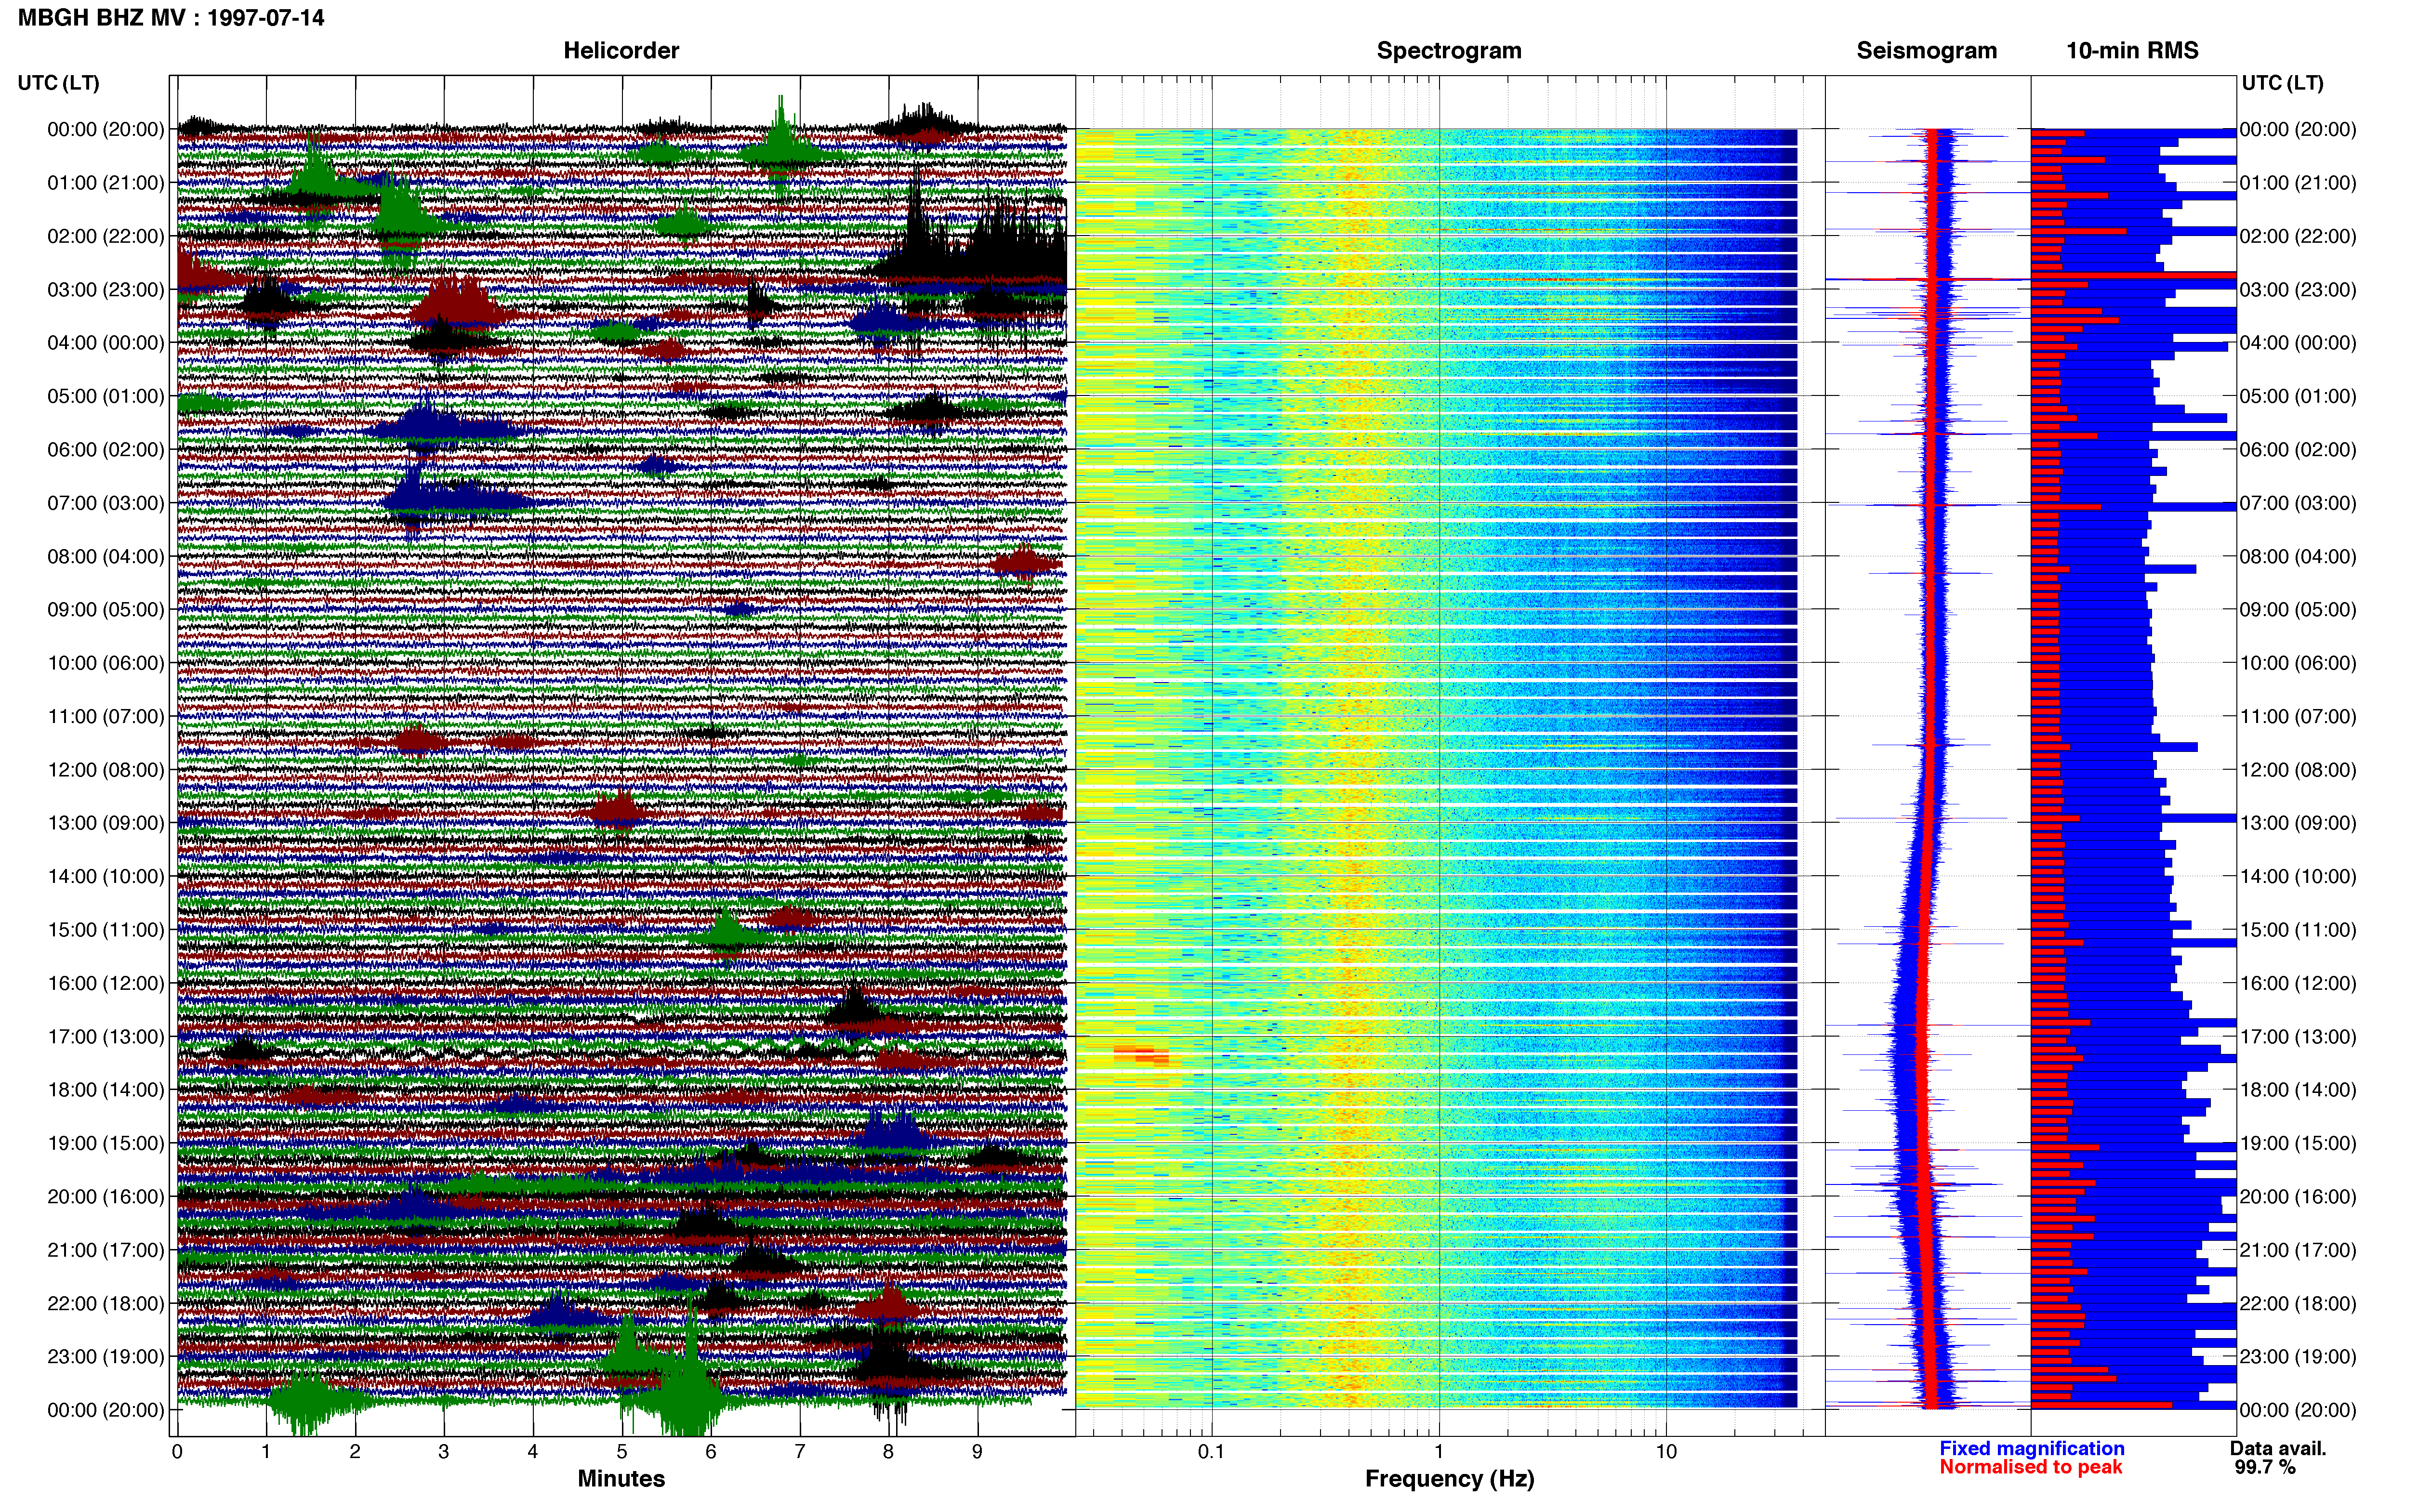
Task: Click right time label '05:00 (01:00)'
Action: tap(2298, 396)
